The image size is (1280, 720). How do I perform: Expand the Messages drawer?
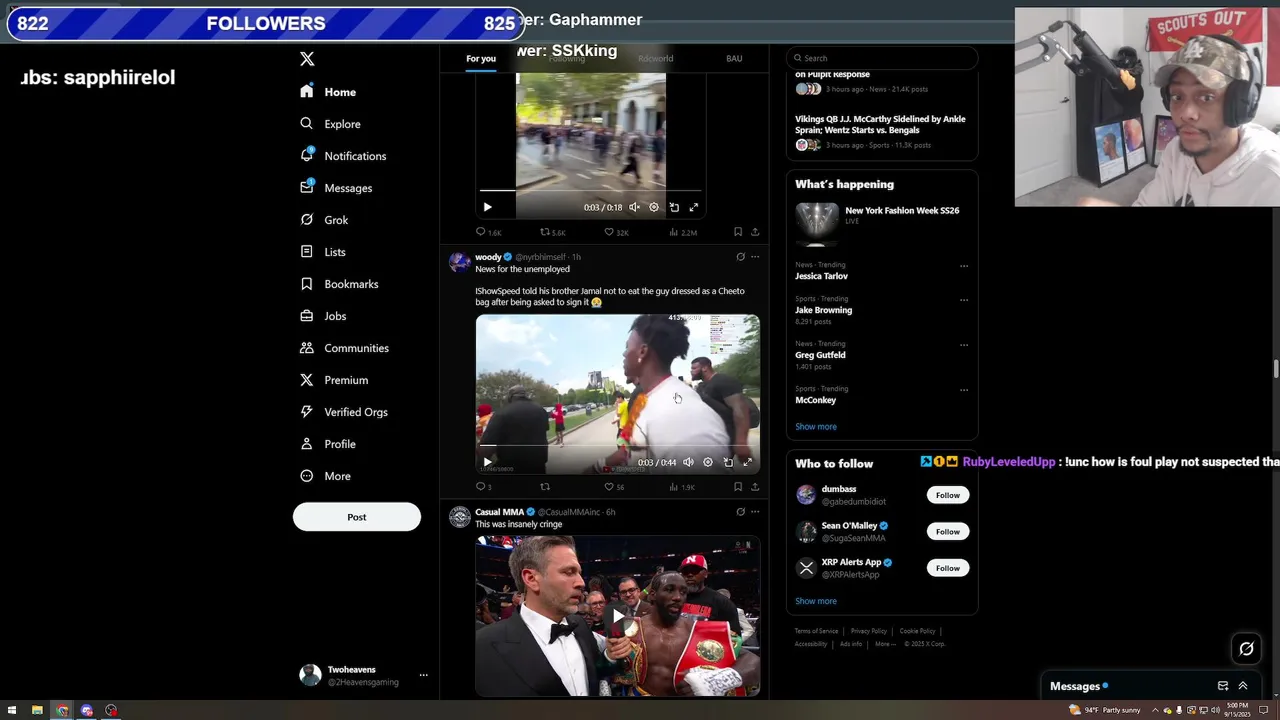[x=1243, y=686]
